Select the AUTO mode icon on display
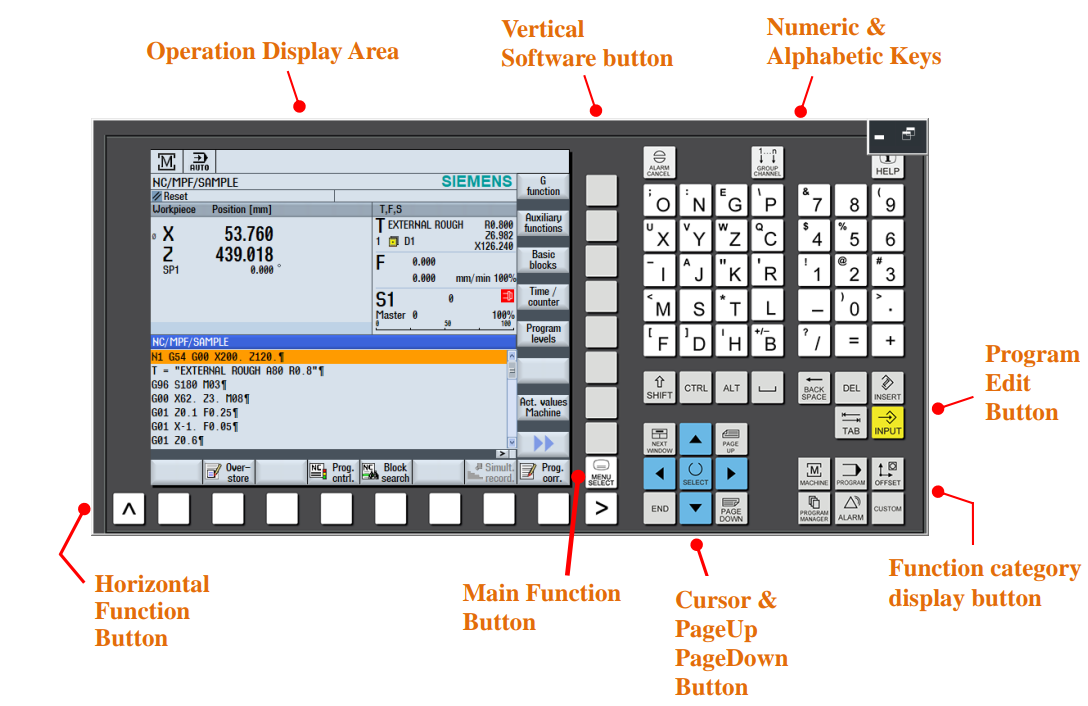1088x706 pixels. [x=200, y=162]
